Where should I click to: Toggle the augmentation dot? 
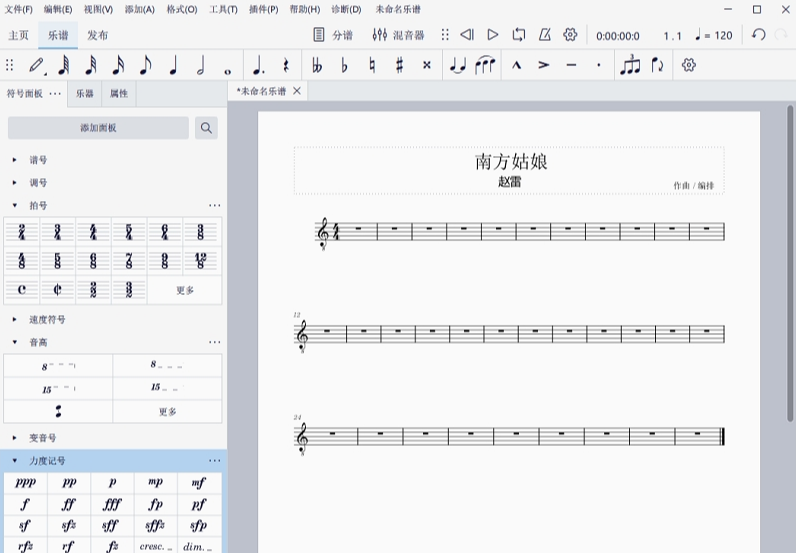pyautogui.click(x=258, y=66)
